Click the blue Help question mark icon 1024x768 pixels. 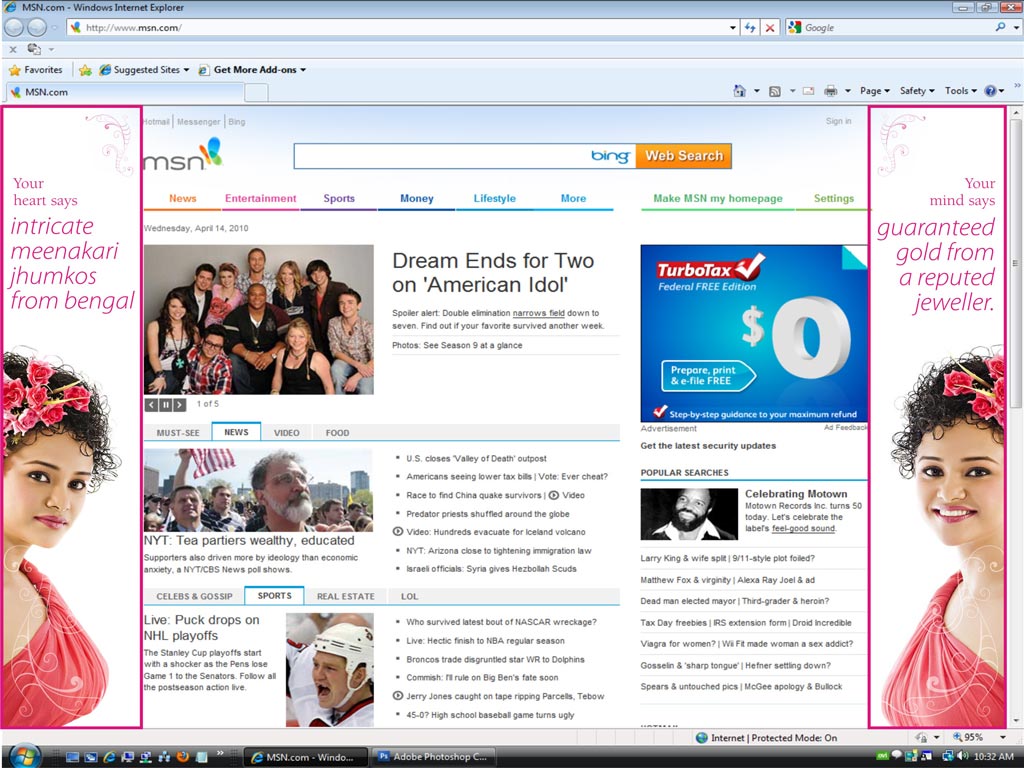tap(990, 91)
